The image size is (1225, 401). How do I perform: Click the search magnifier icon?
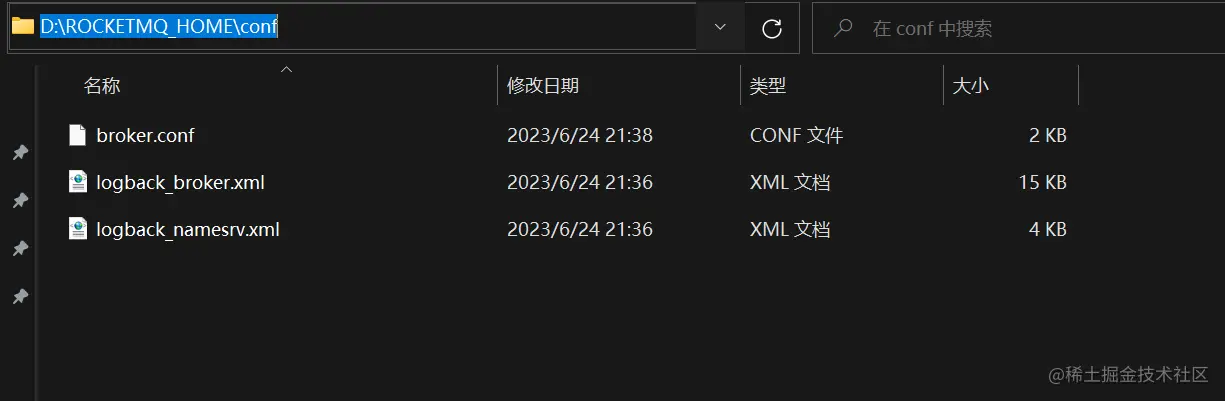pos(844,28)
